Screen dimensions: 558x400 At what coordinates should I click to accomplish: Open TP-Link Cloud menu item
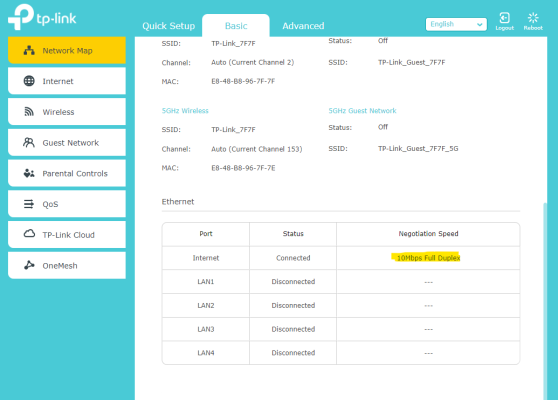[67, 235]
